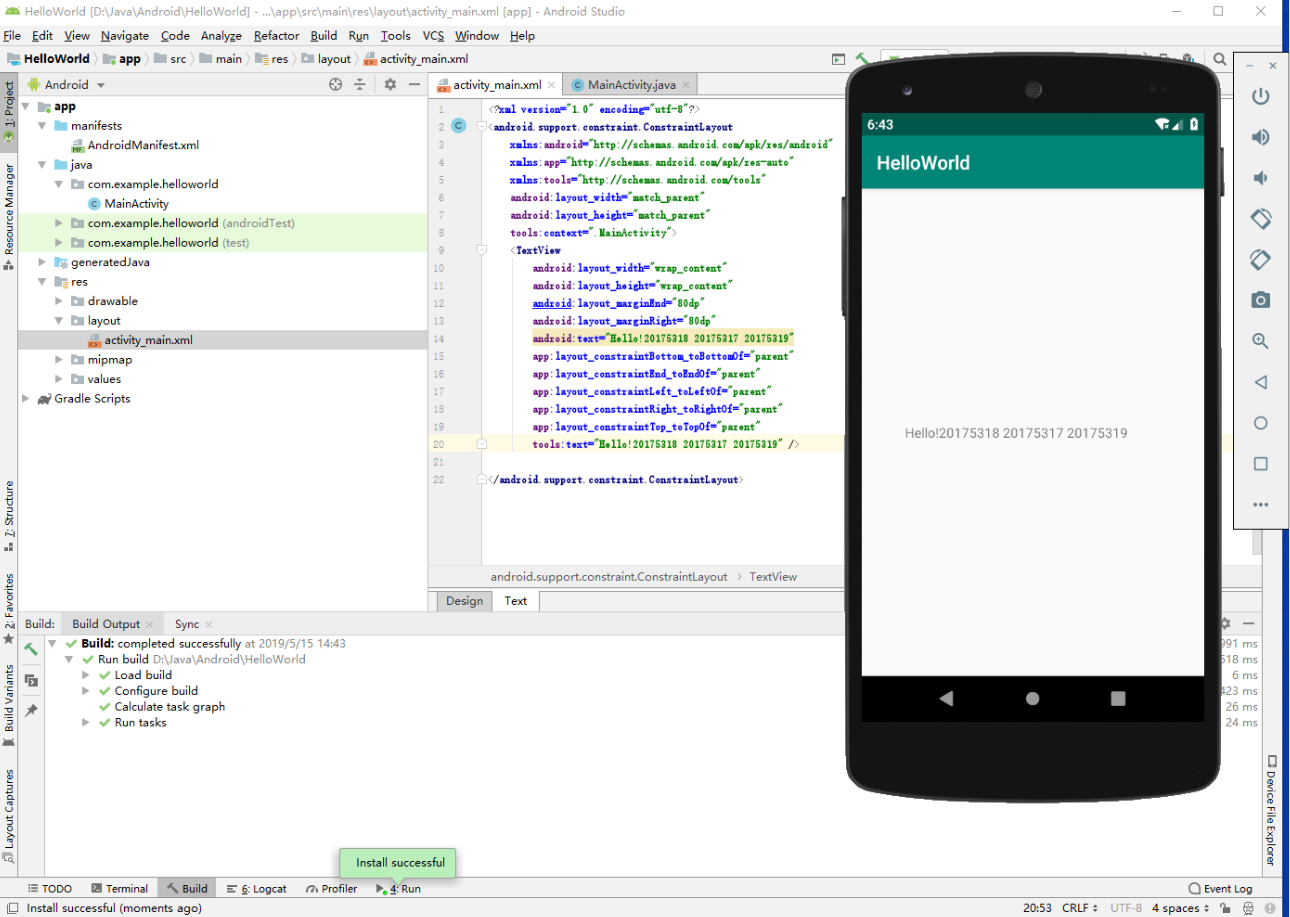The height and width of the screenshot is (917, 1290).
Task: Click emulator toolbar Home circle
Action: pyautogui.click(x=1261, y=423)
